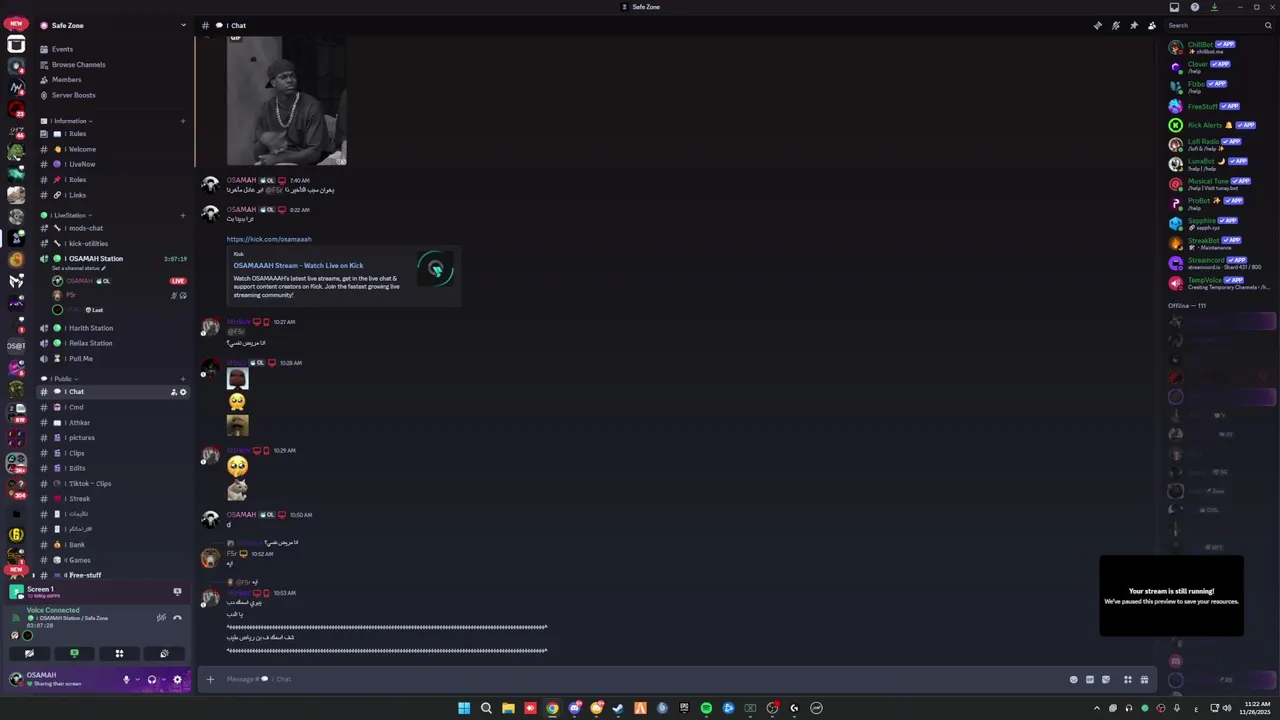Viewport: 1280px width, 720px height.
Task: Expand output device options next to headphones
Action: pyautogui.click(x=163, y=680)
